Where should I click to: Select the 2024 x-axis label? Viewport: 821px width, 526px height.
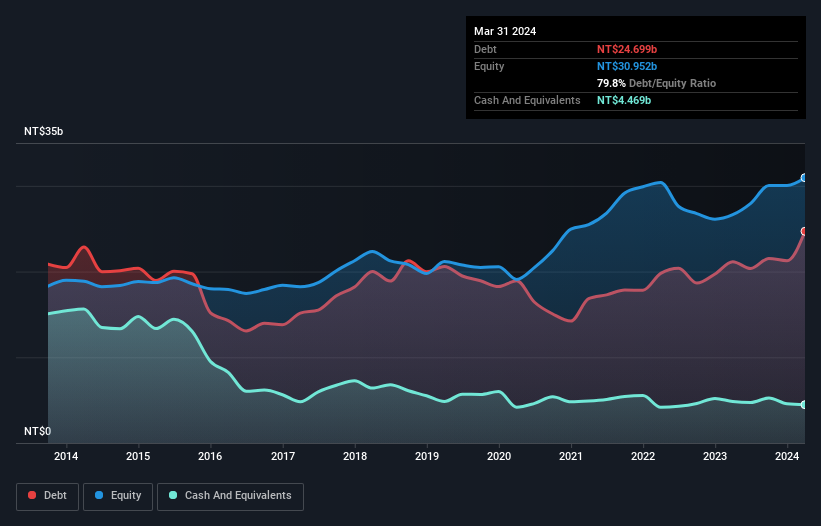click(787, 456)
